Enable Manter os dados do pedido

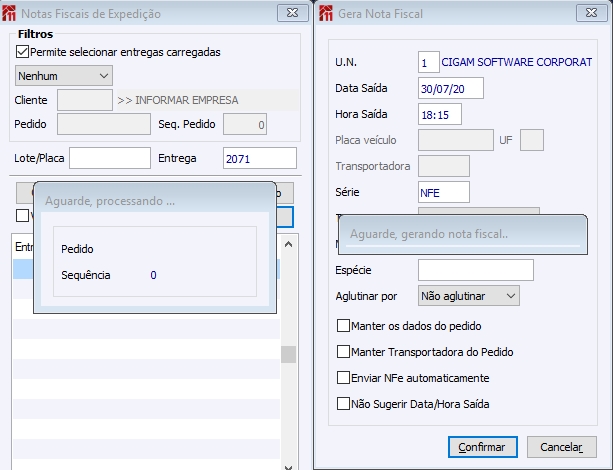click(343, 326)
